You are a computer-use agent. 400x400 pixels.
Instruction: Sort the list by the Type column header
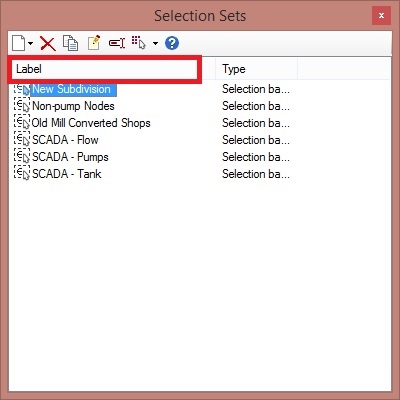point(256,69)
